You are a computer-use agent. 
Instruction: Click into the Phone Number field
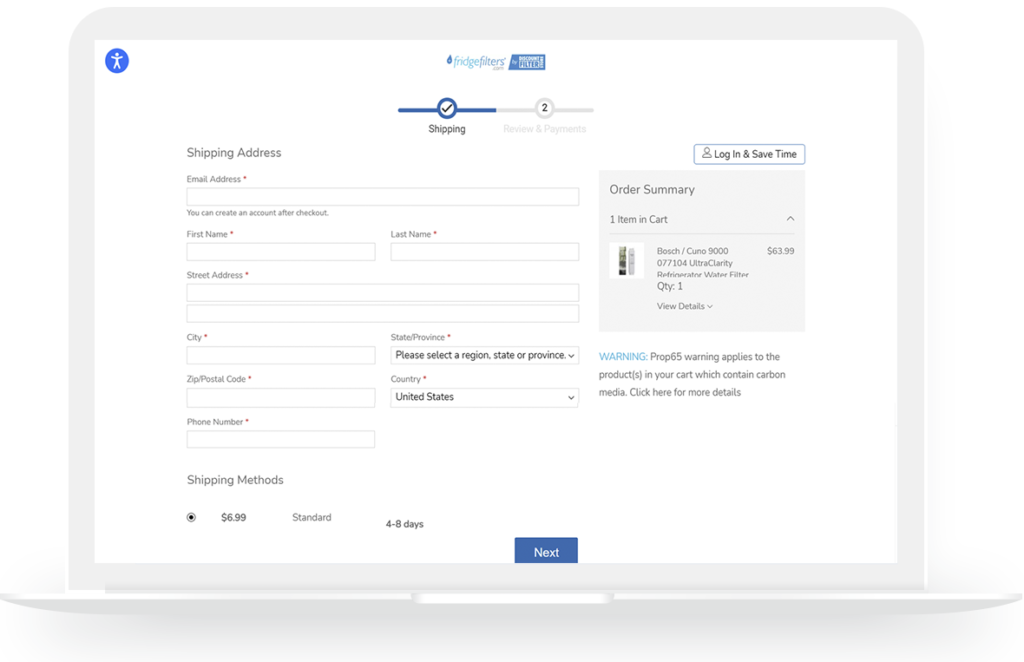[280, 439]
